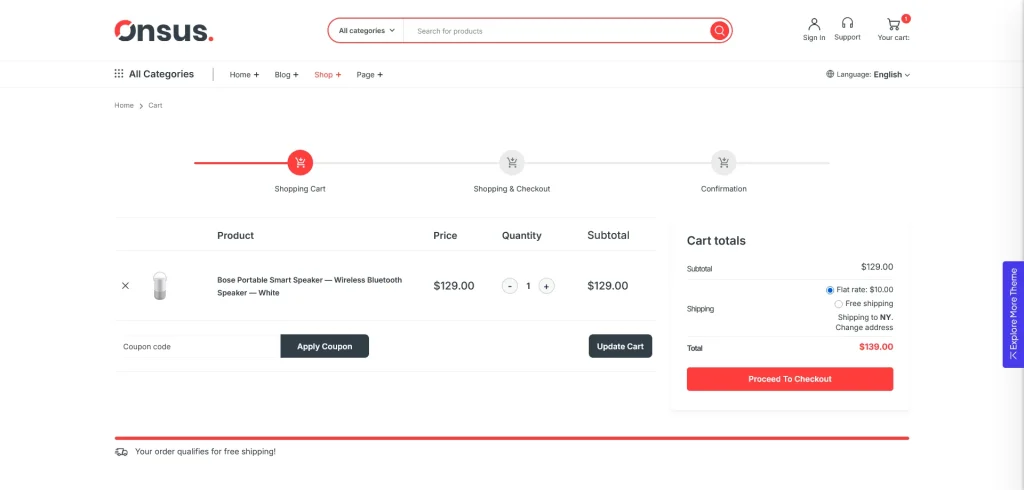
Task: Click the Cart totals heading
Action: pyautogui.click(x=716, y=240)
